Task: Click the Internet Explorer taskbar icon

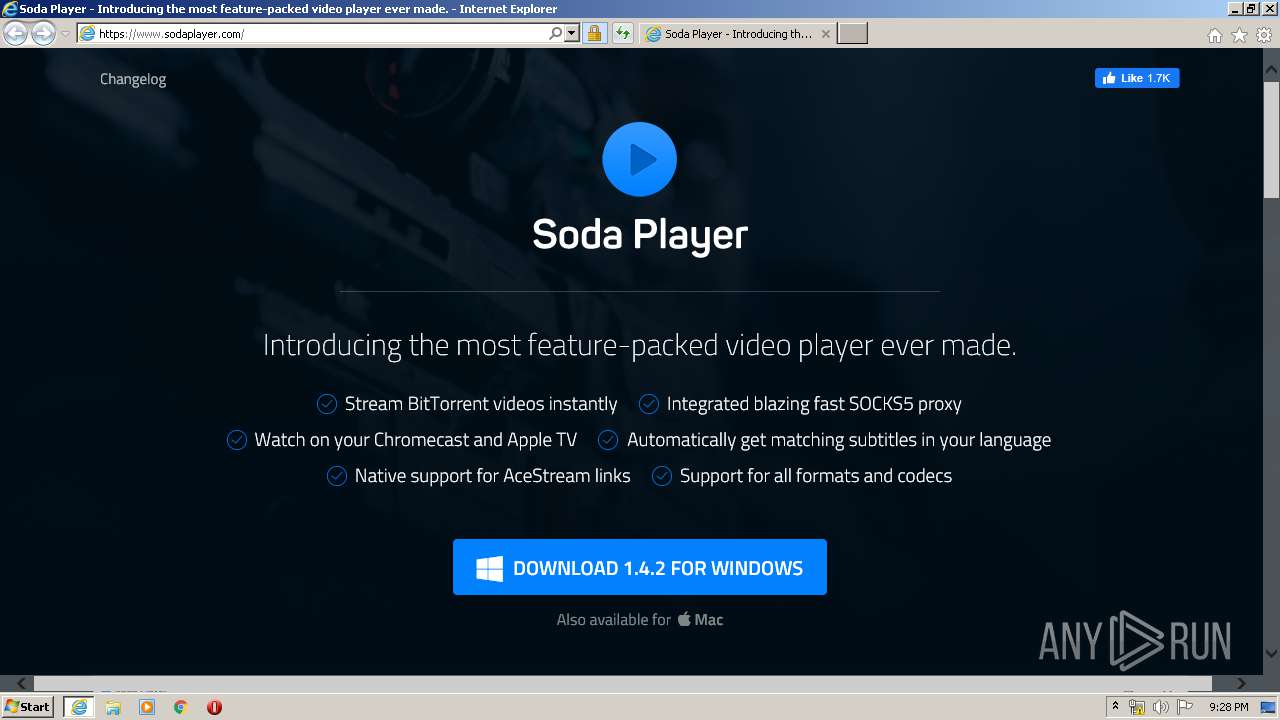Action: pyautogui.click(x=79, y=707)
